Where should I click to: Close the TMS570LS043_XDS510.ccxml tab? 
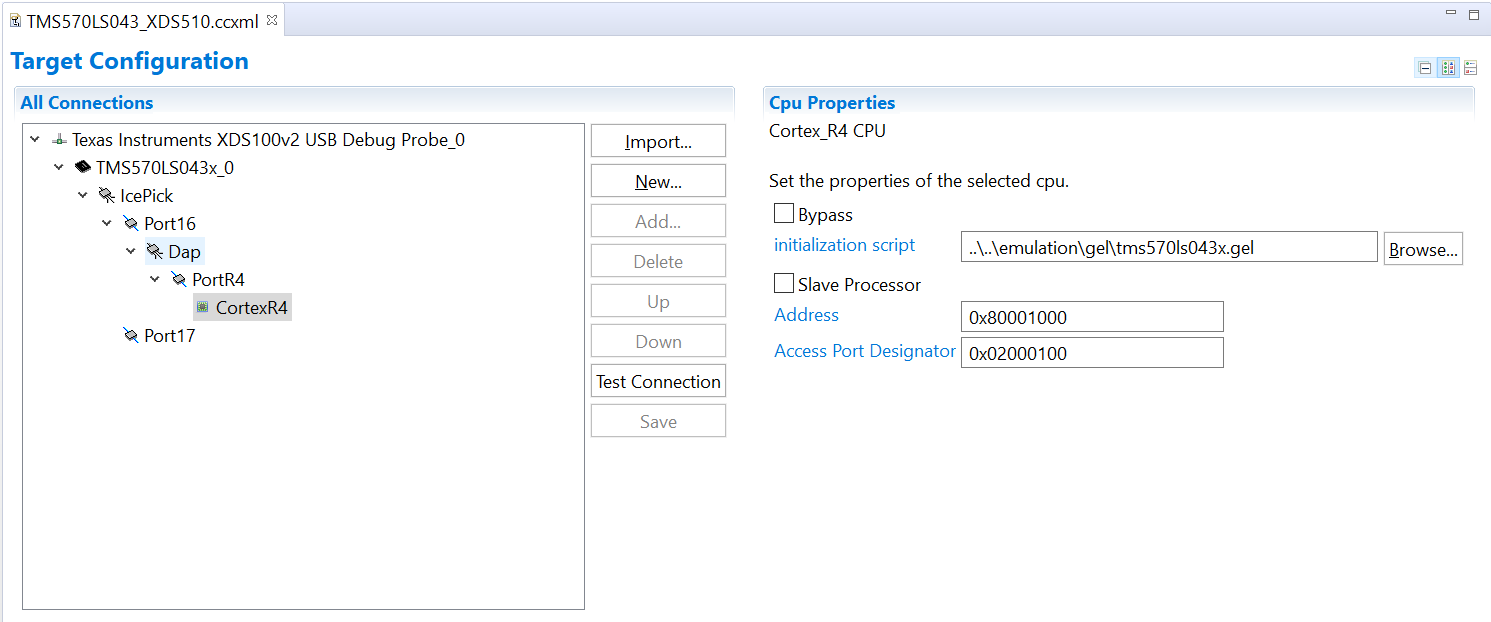click(272, 20)
